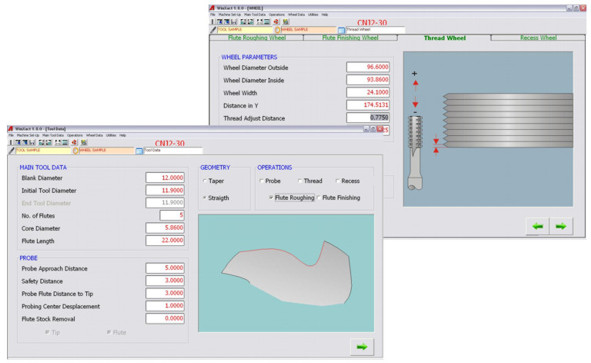Viewport: 591px width, 363px height.
Task: Click the green next arrow in Tool Data window
Action: pyautogui.click(x=362, y=347)
